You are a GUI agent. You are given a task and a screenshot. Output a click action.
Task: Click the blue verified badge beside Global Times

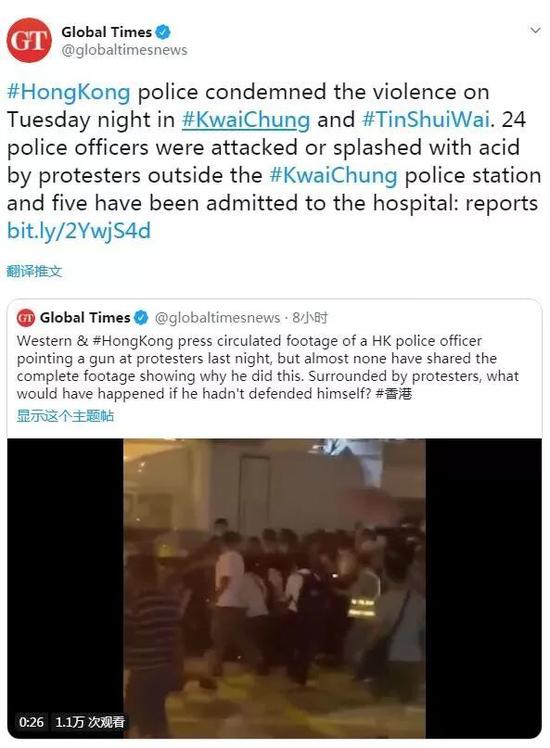[x=164, y=32]
